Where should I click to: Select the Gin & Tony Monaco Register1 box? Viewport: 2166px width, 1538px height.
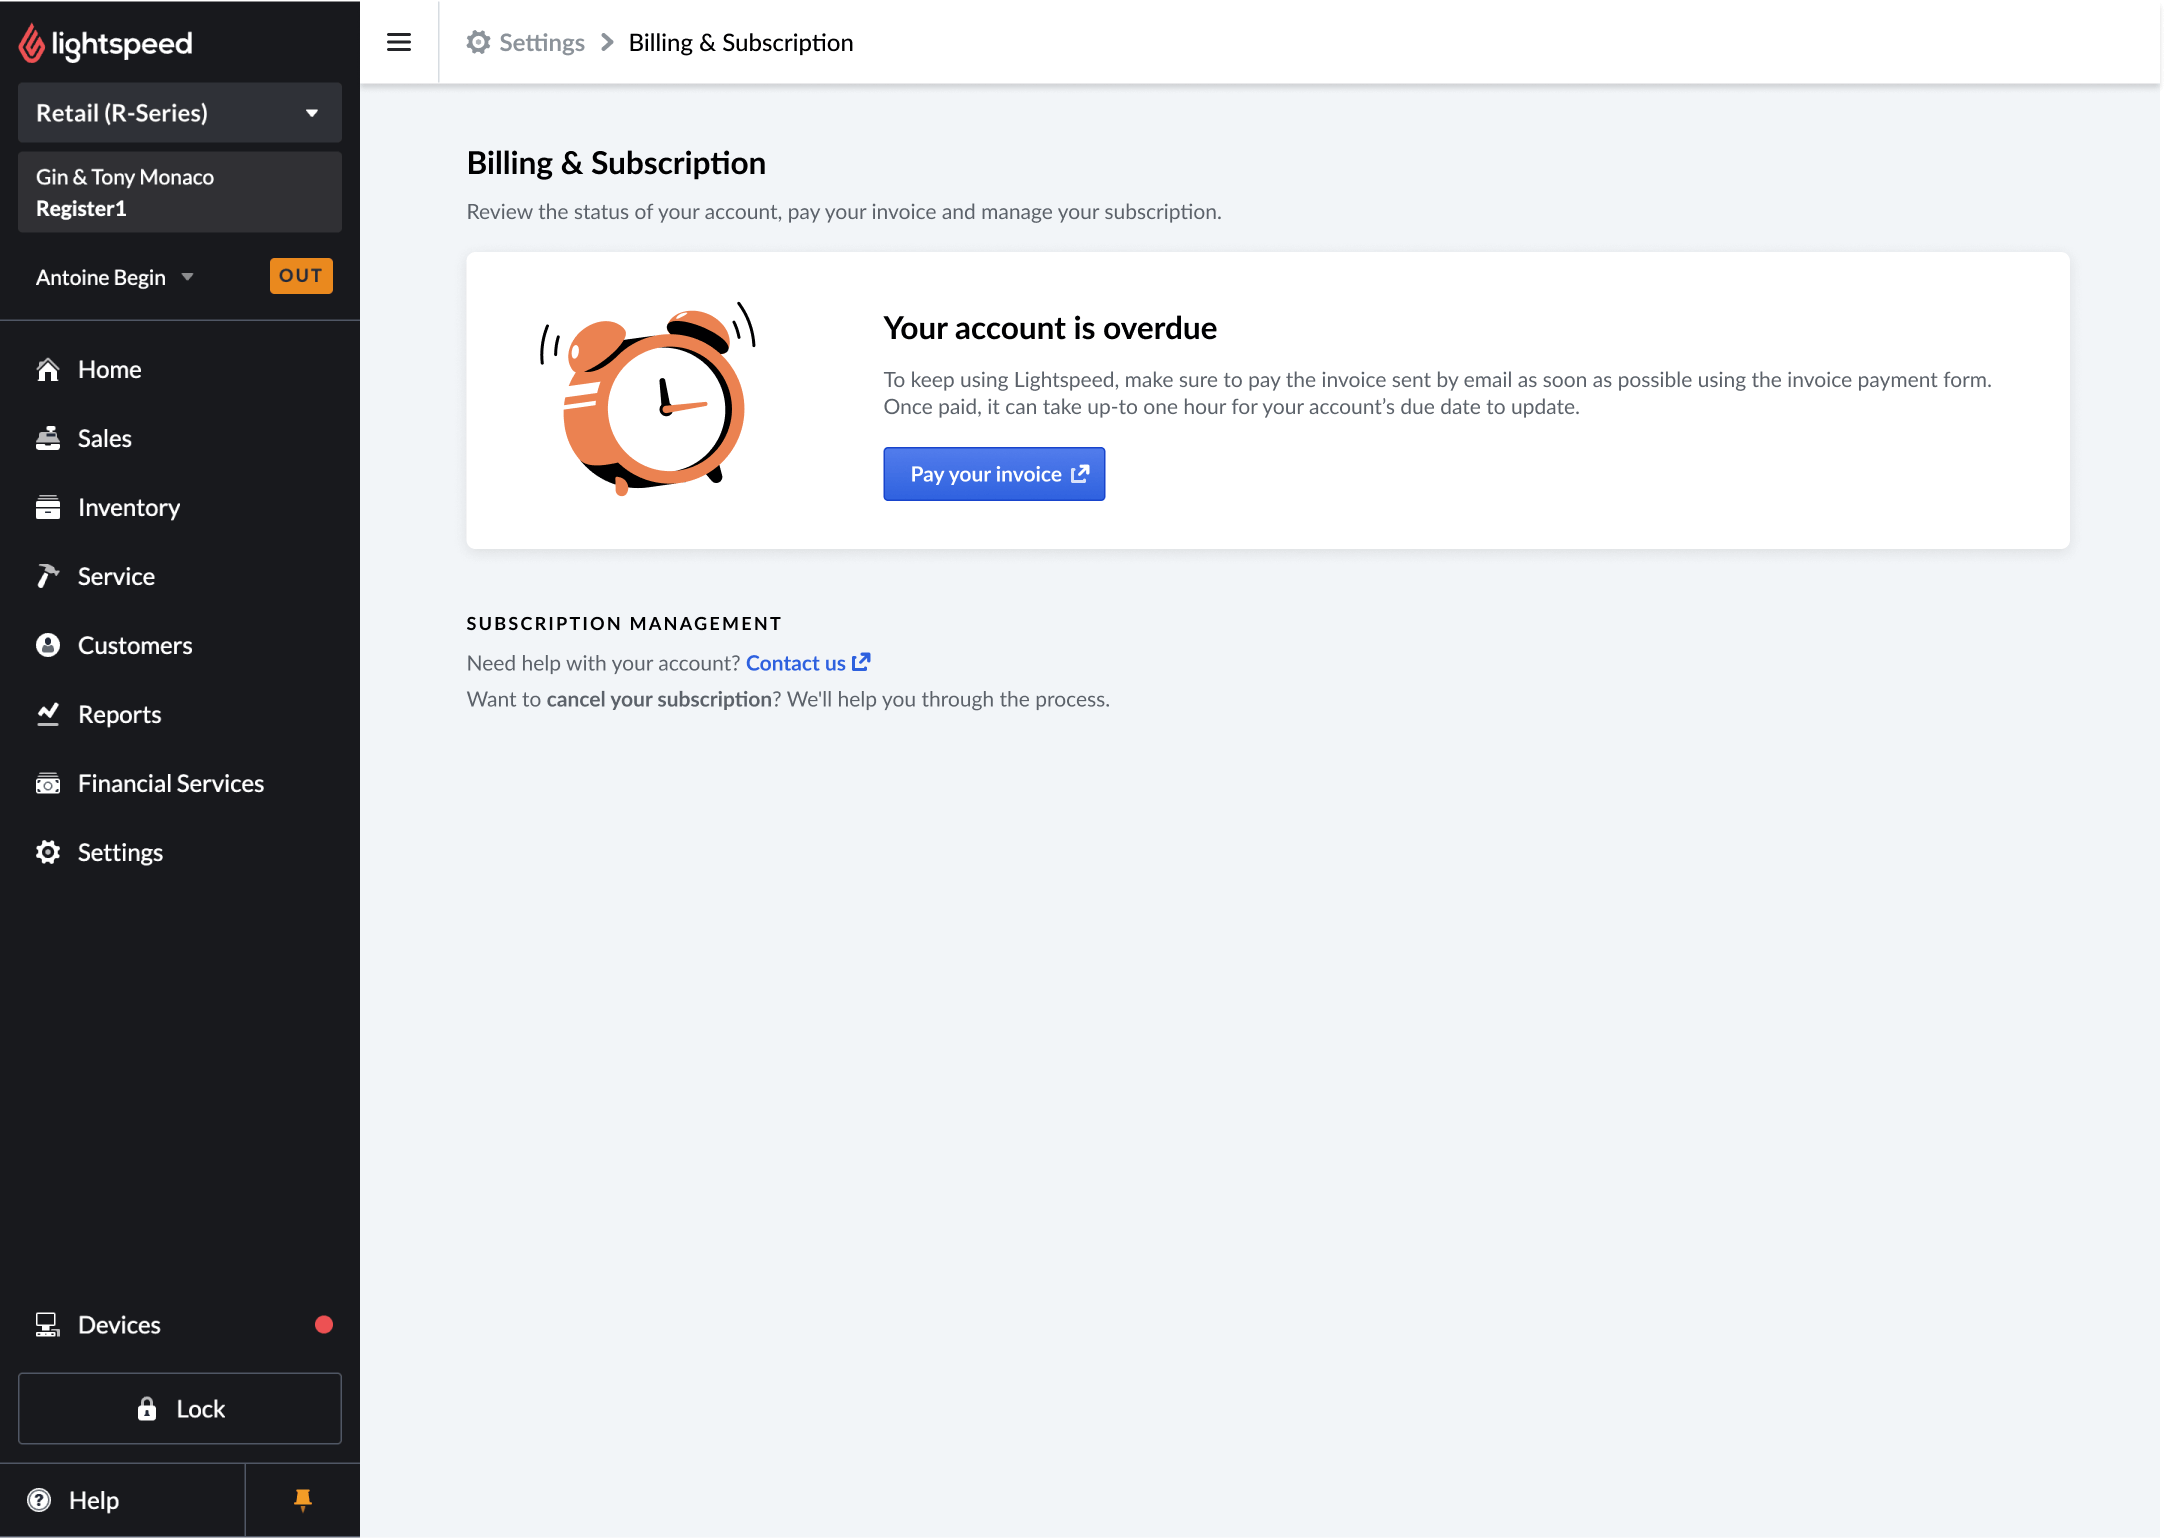[x=180, y=192]
